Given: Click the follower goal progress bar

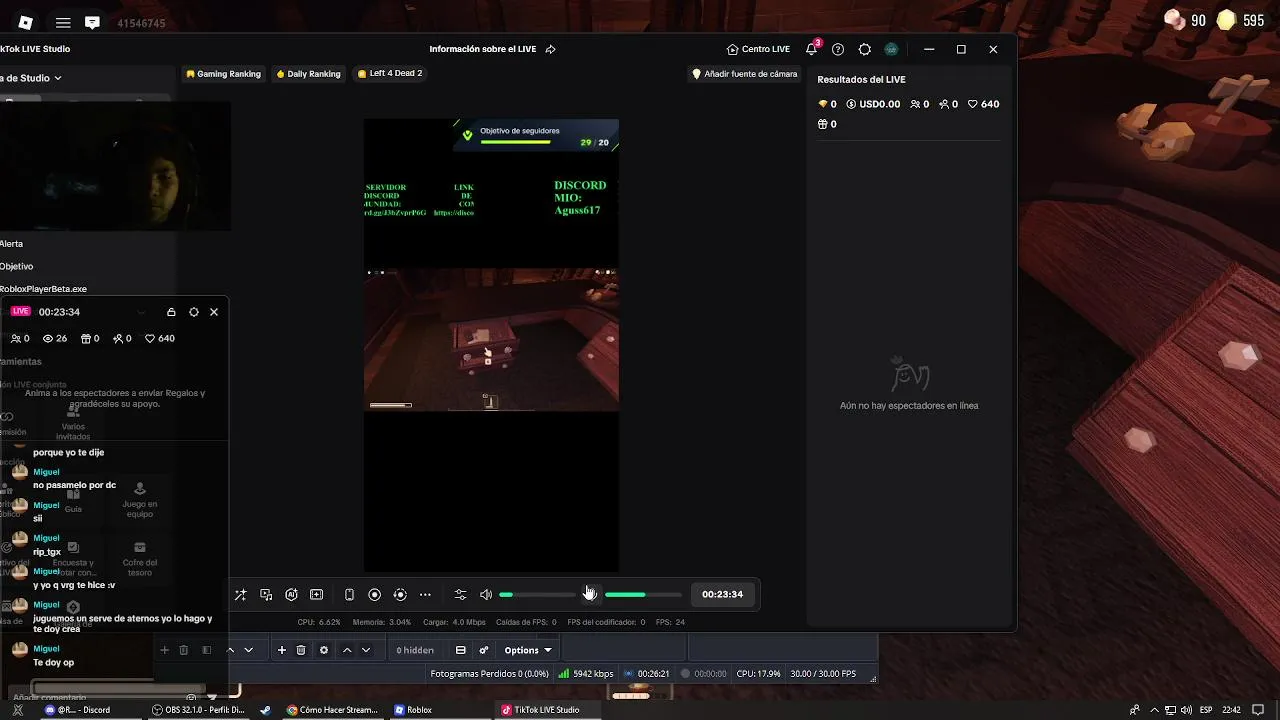Looking at the screenshot, I should coord(516,142).
